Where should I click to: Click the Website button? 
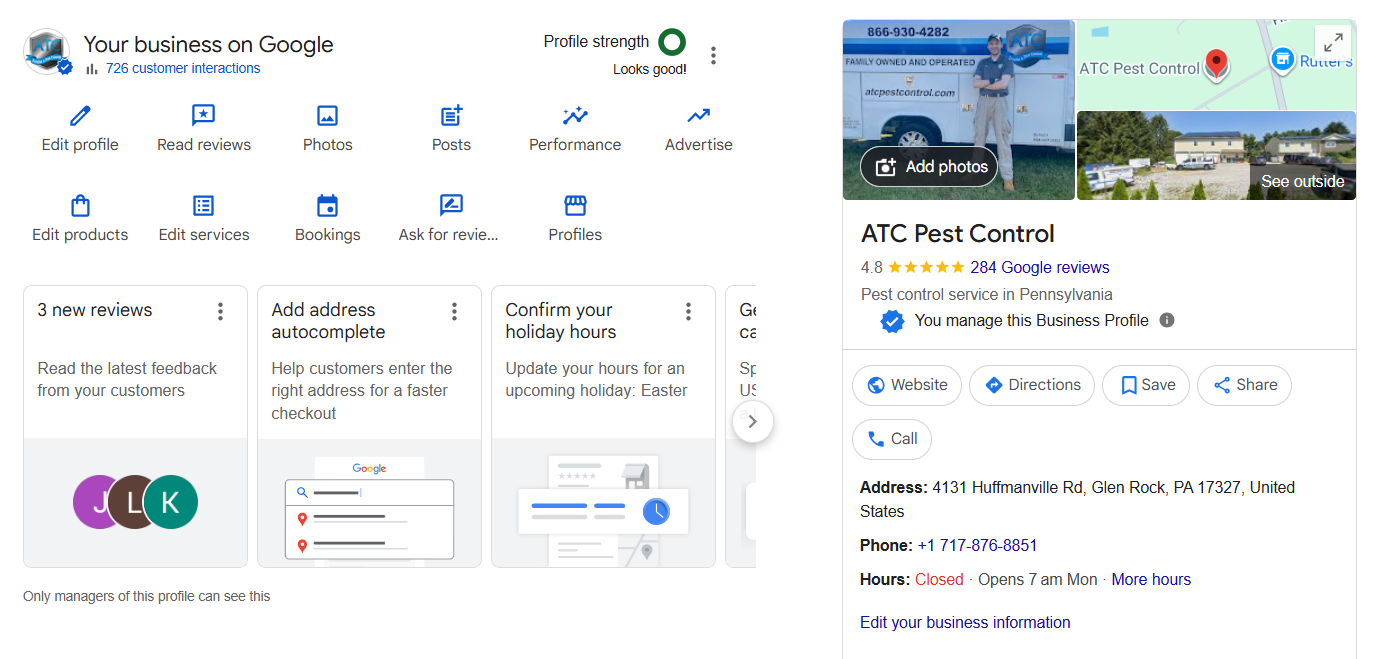tap(907, 385)
